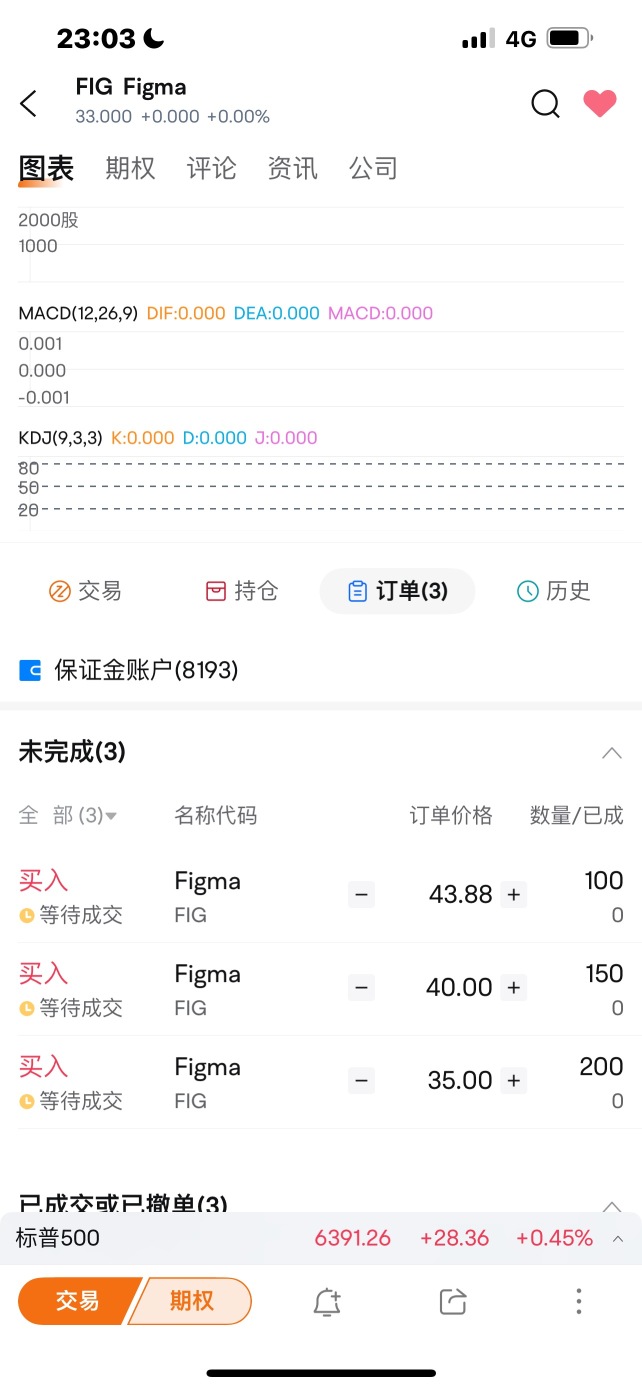Image resolution: width=642 pixels, height=1389 pixels.
Task: Decrease the 40.00 order price with minus
Action: tap(362, 987)
